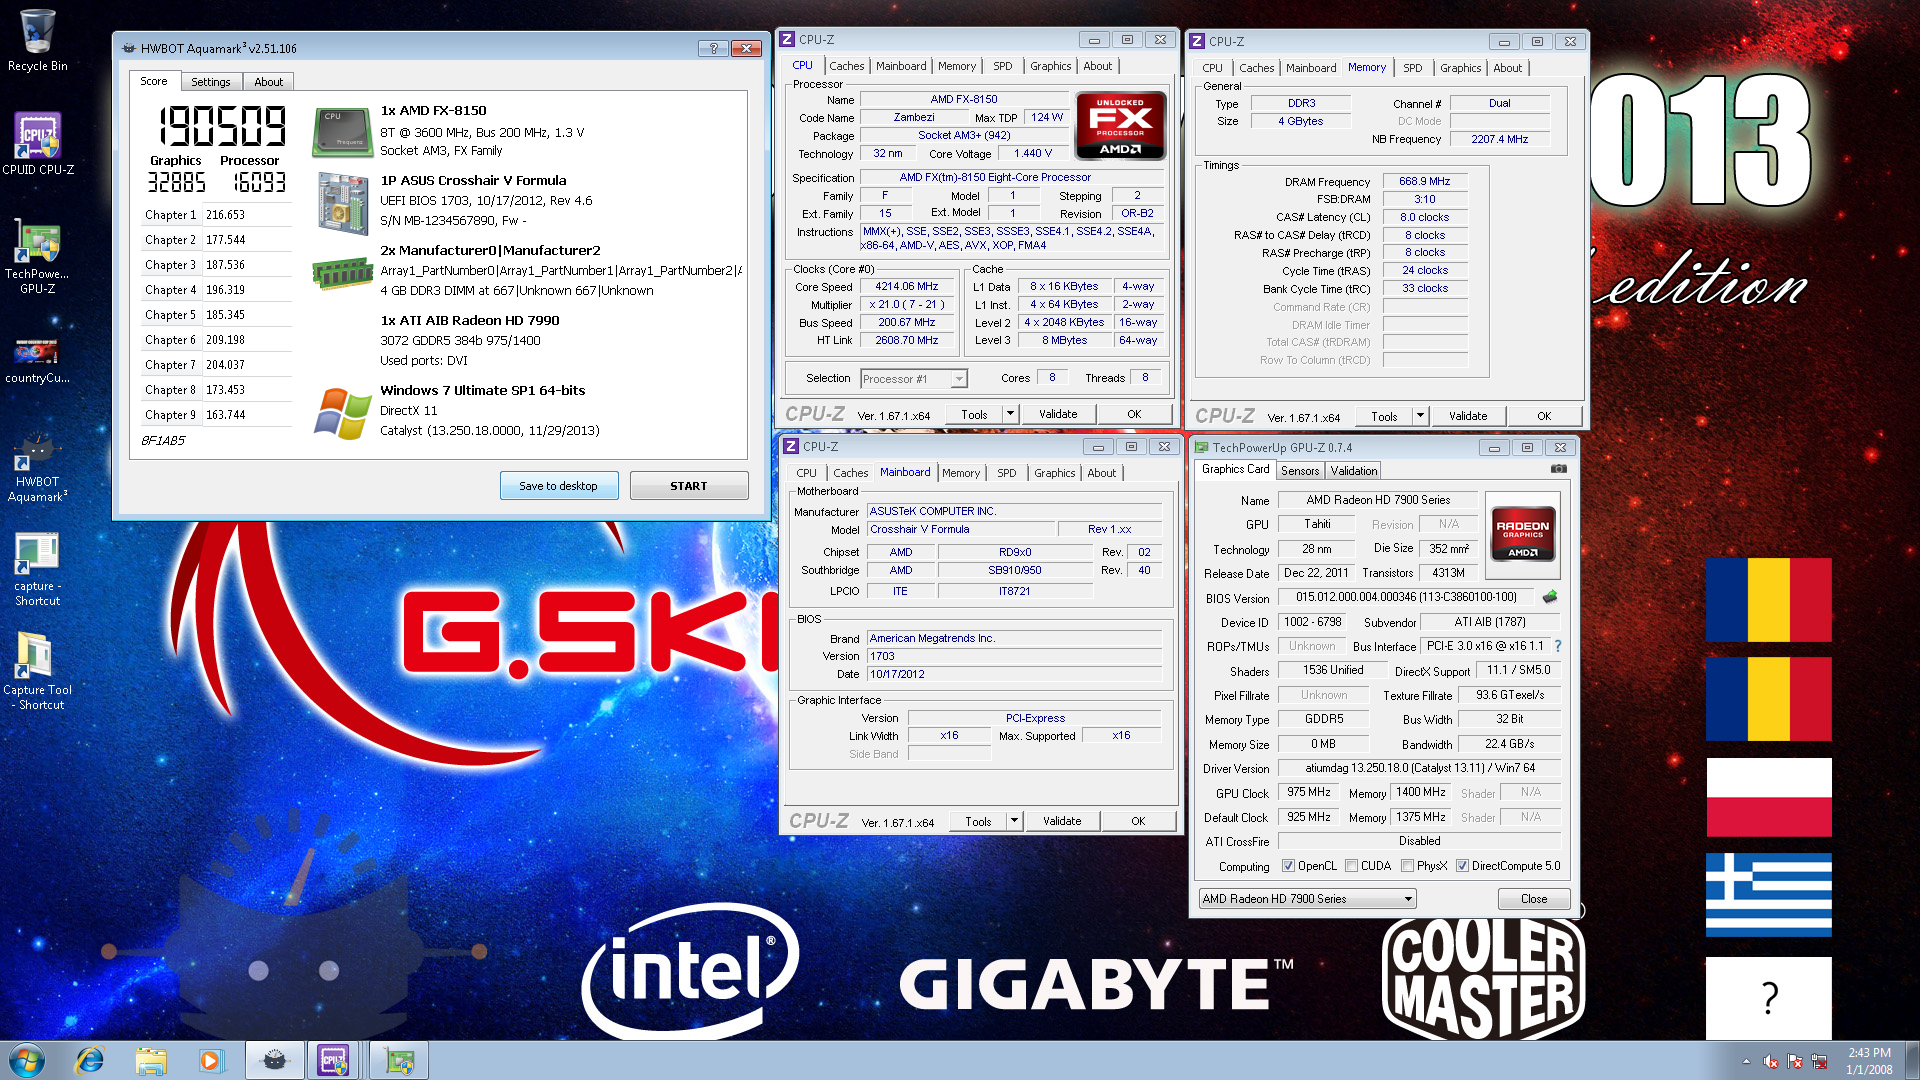Click the BIOS Version field in GPU-Z
Screen dimensions: 1920x1080
[1406, 597]
